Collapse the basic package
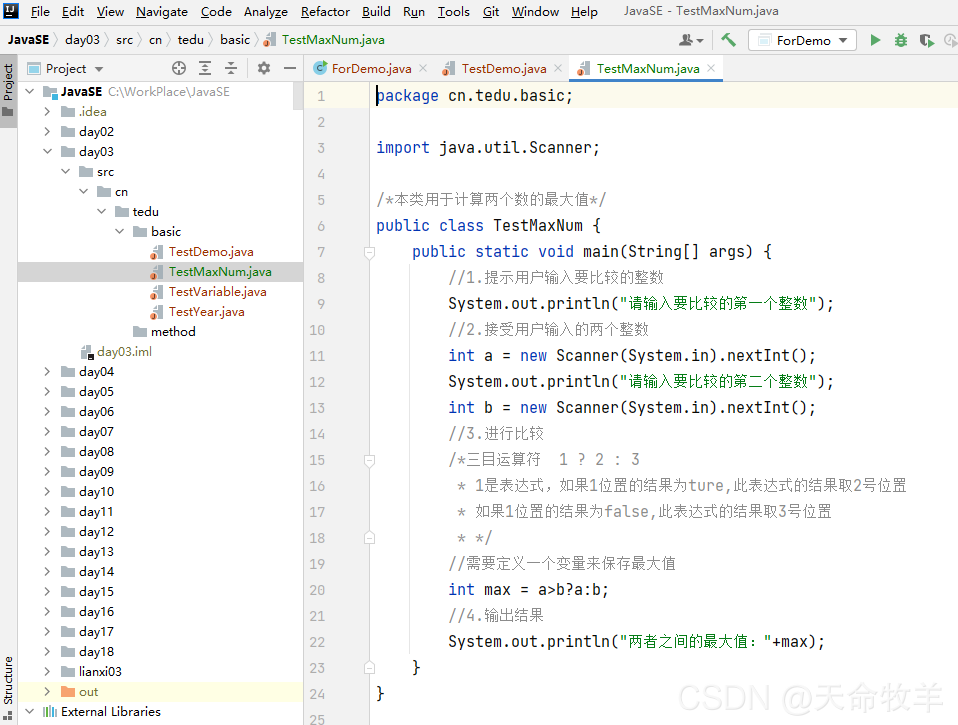Screen dimensions: 958x725 tap(120, 231)
